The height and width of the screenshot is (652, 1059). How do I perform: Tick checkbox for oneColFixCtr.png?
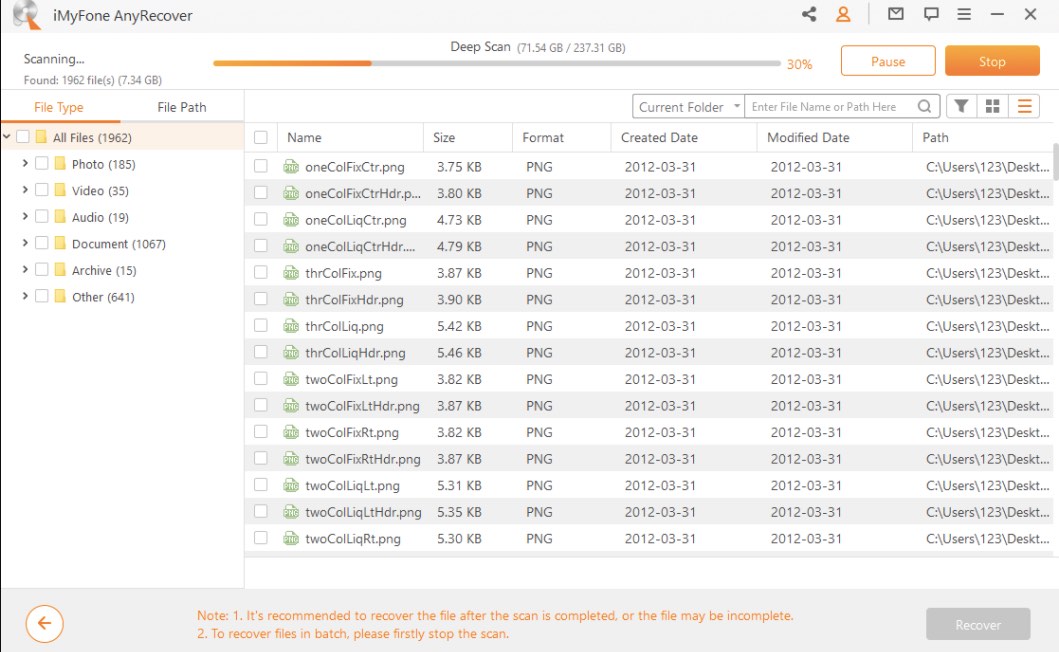[261, 166]
